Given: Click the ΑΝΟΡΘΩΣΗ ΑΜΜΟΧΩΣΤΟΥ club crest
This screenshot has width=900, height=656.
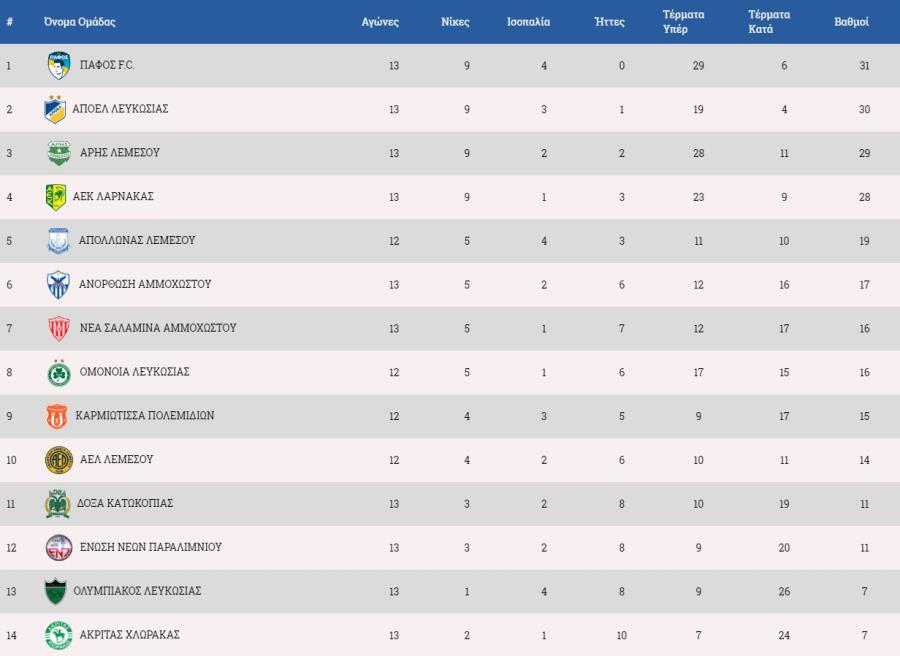Looking at the screenshot, I should pos(58,285).
